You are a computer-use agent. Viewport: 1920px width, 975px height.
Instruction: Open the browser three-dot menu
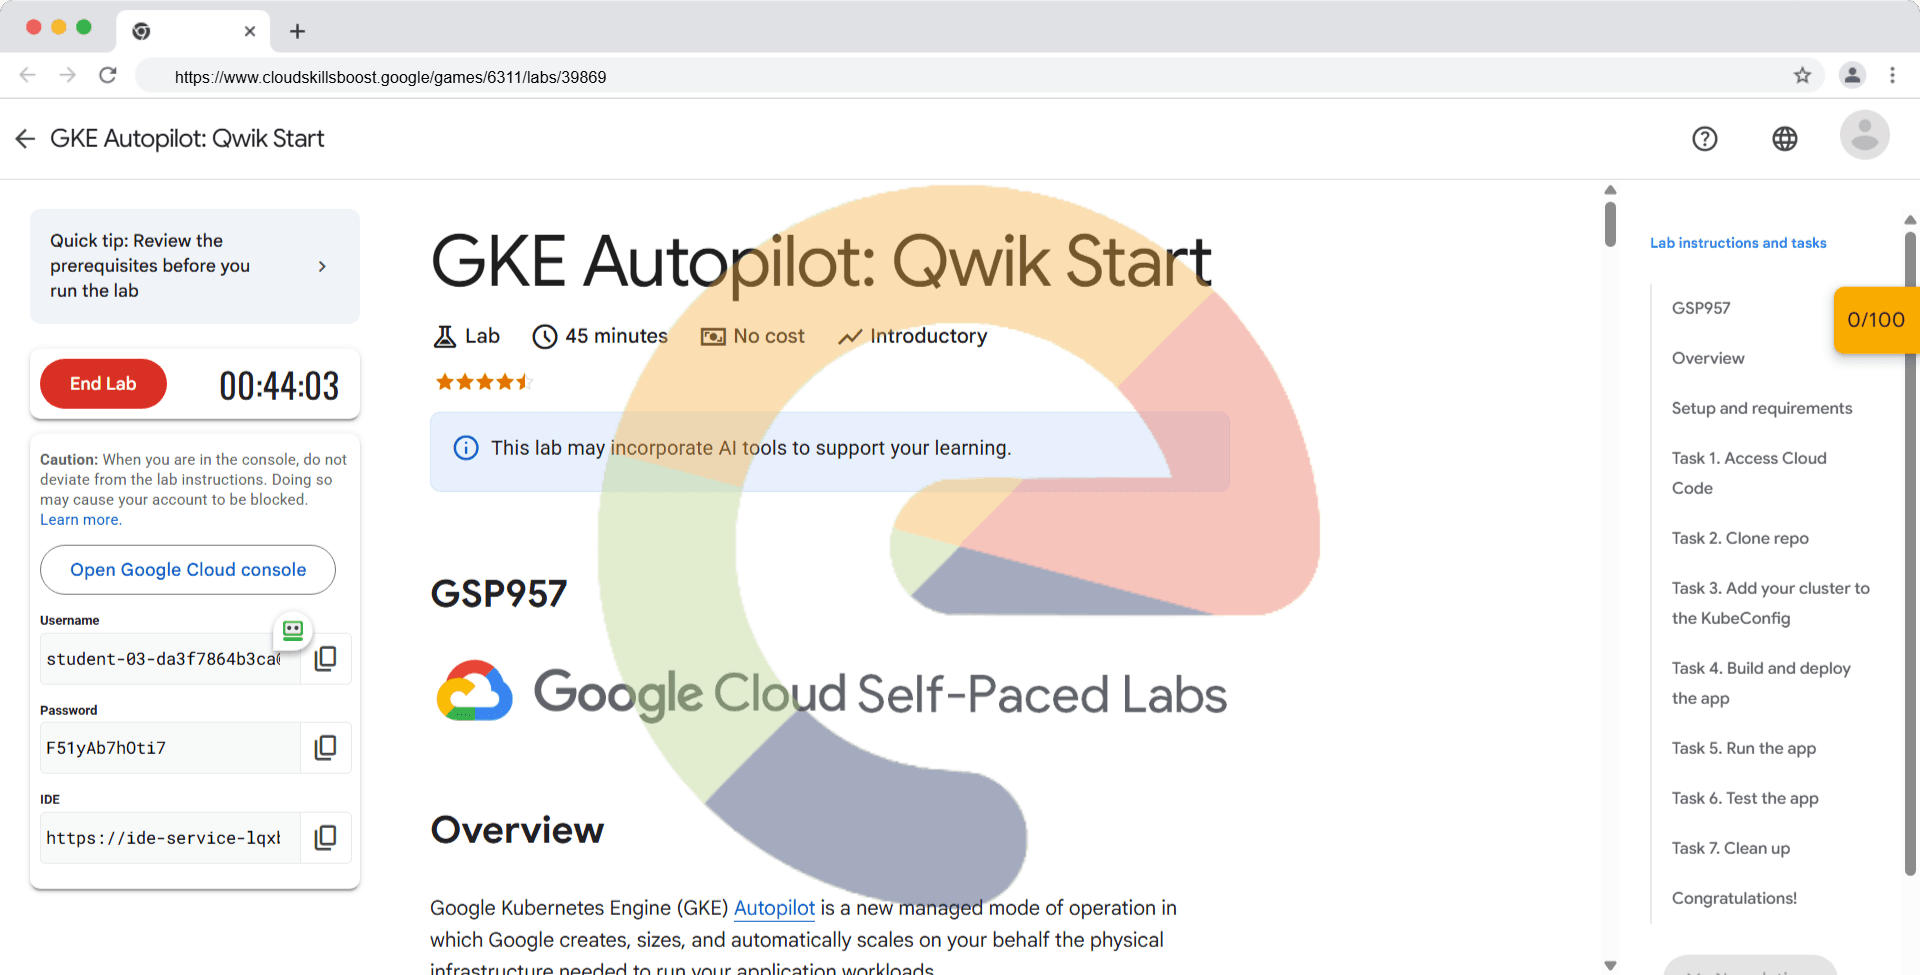pyautogui.click(x=1892, y=76)
